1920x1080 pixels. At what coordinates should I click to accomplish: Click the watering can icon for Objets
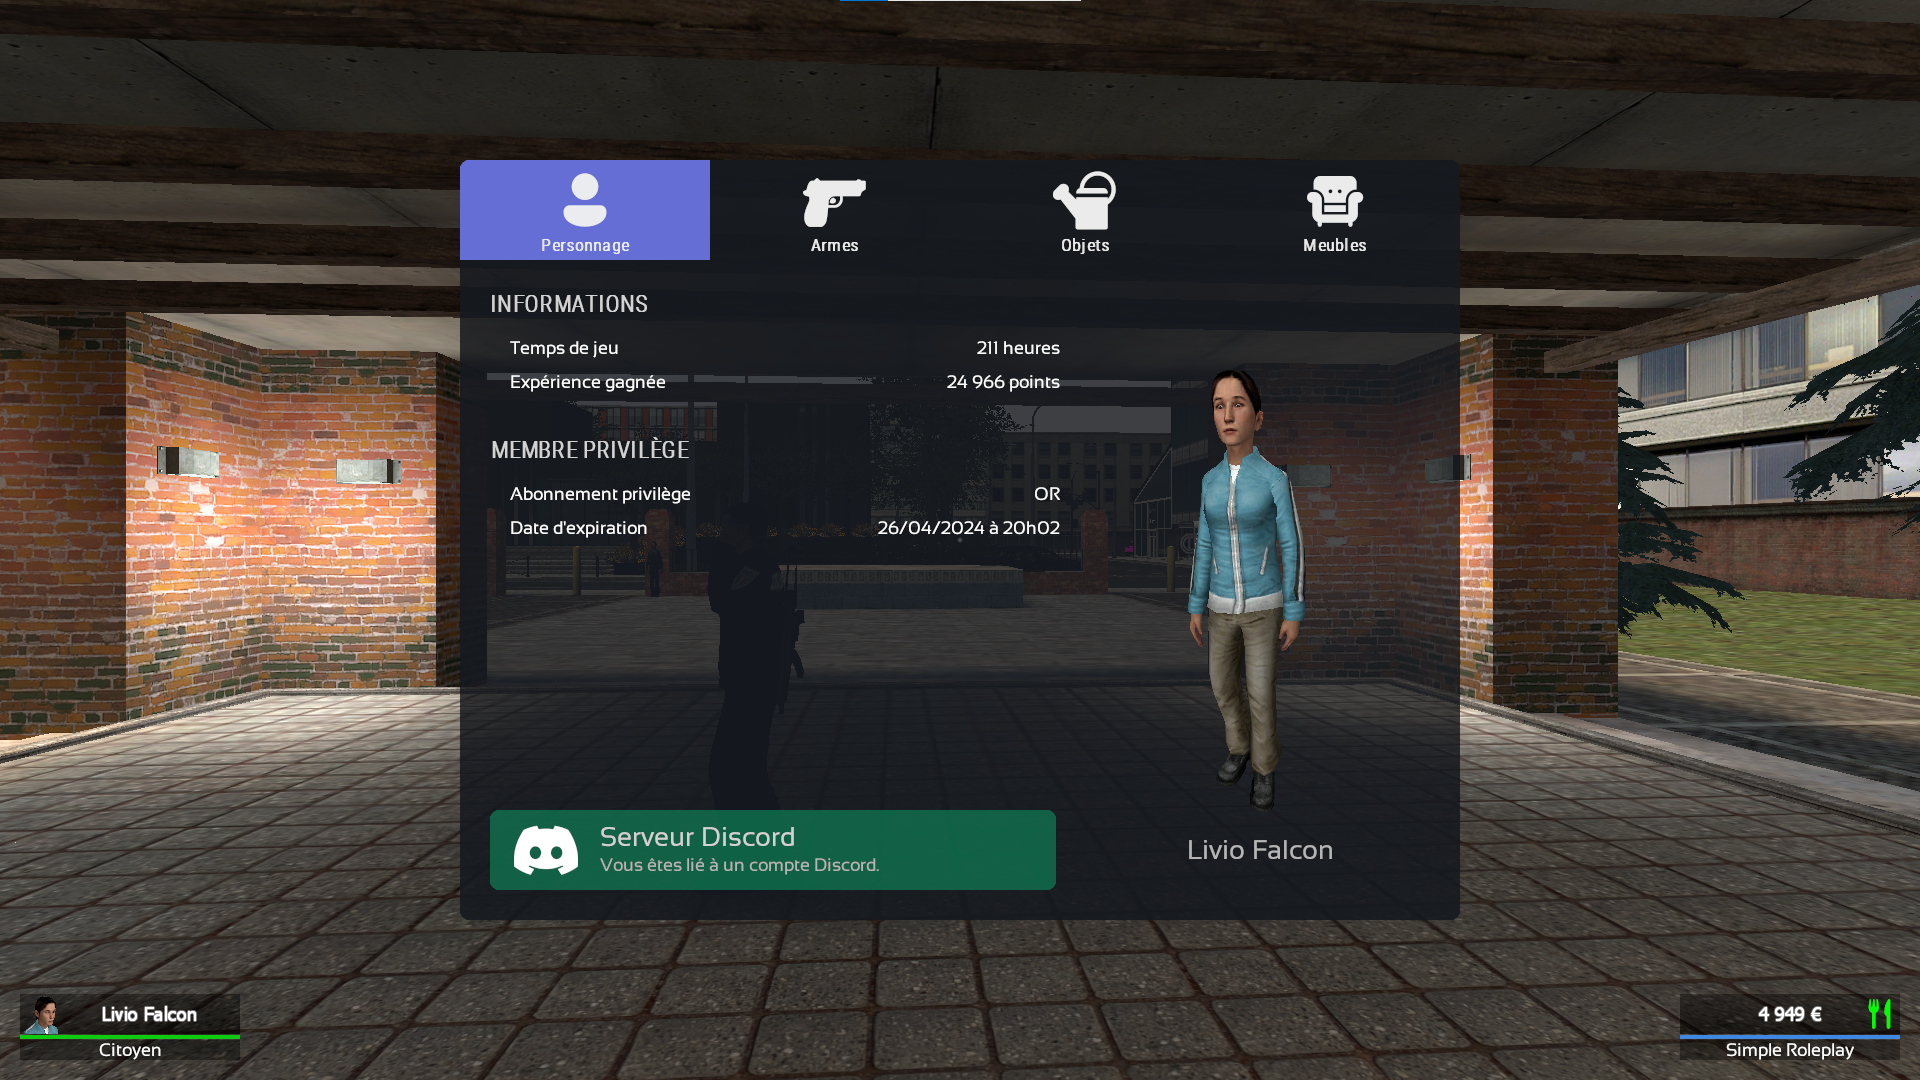1085,200
